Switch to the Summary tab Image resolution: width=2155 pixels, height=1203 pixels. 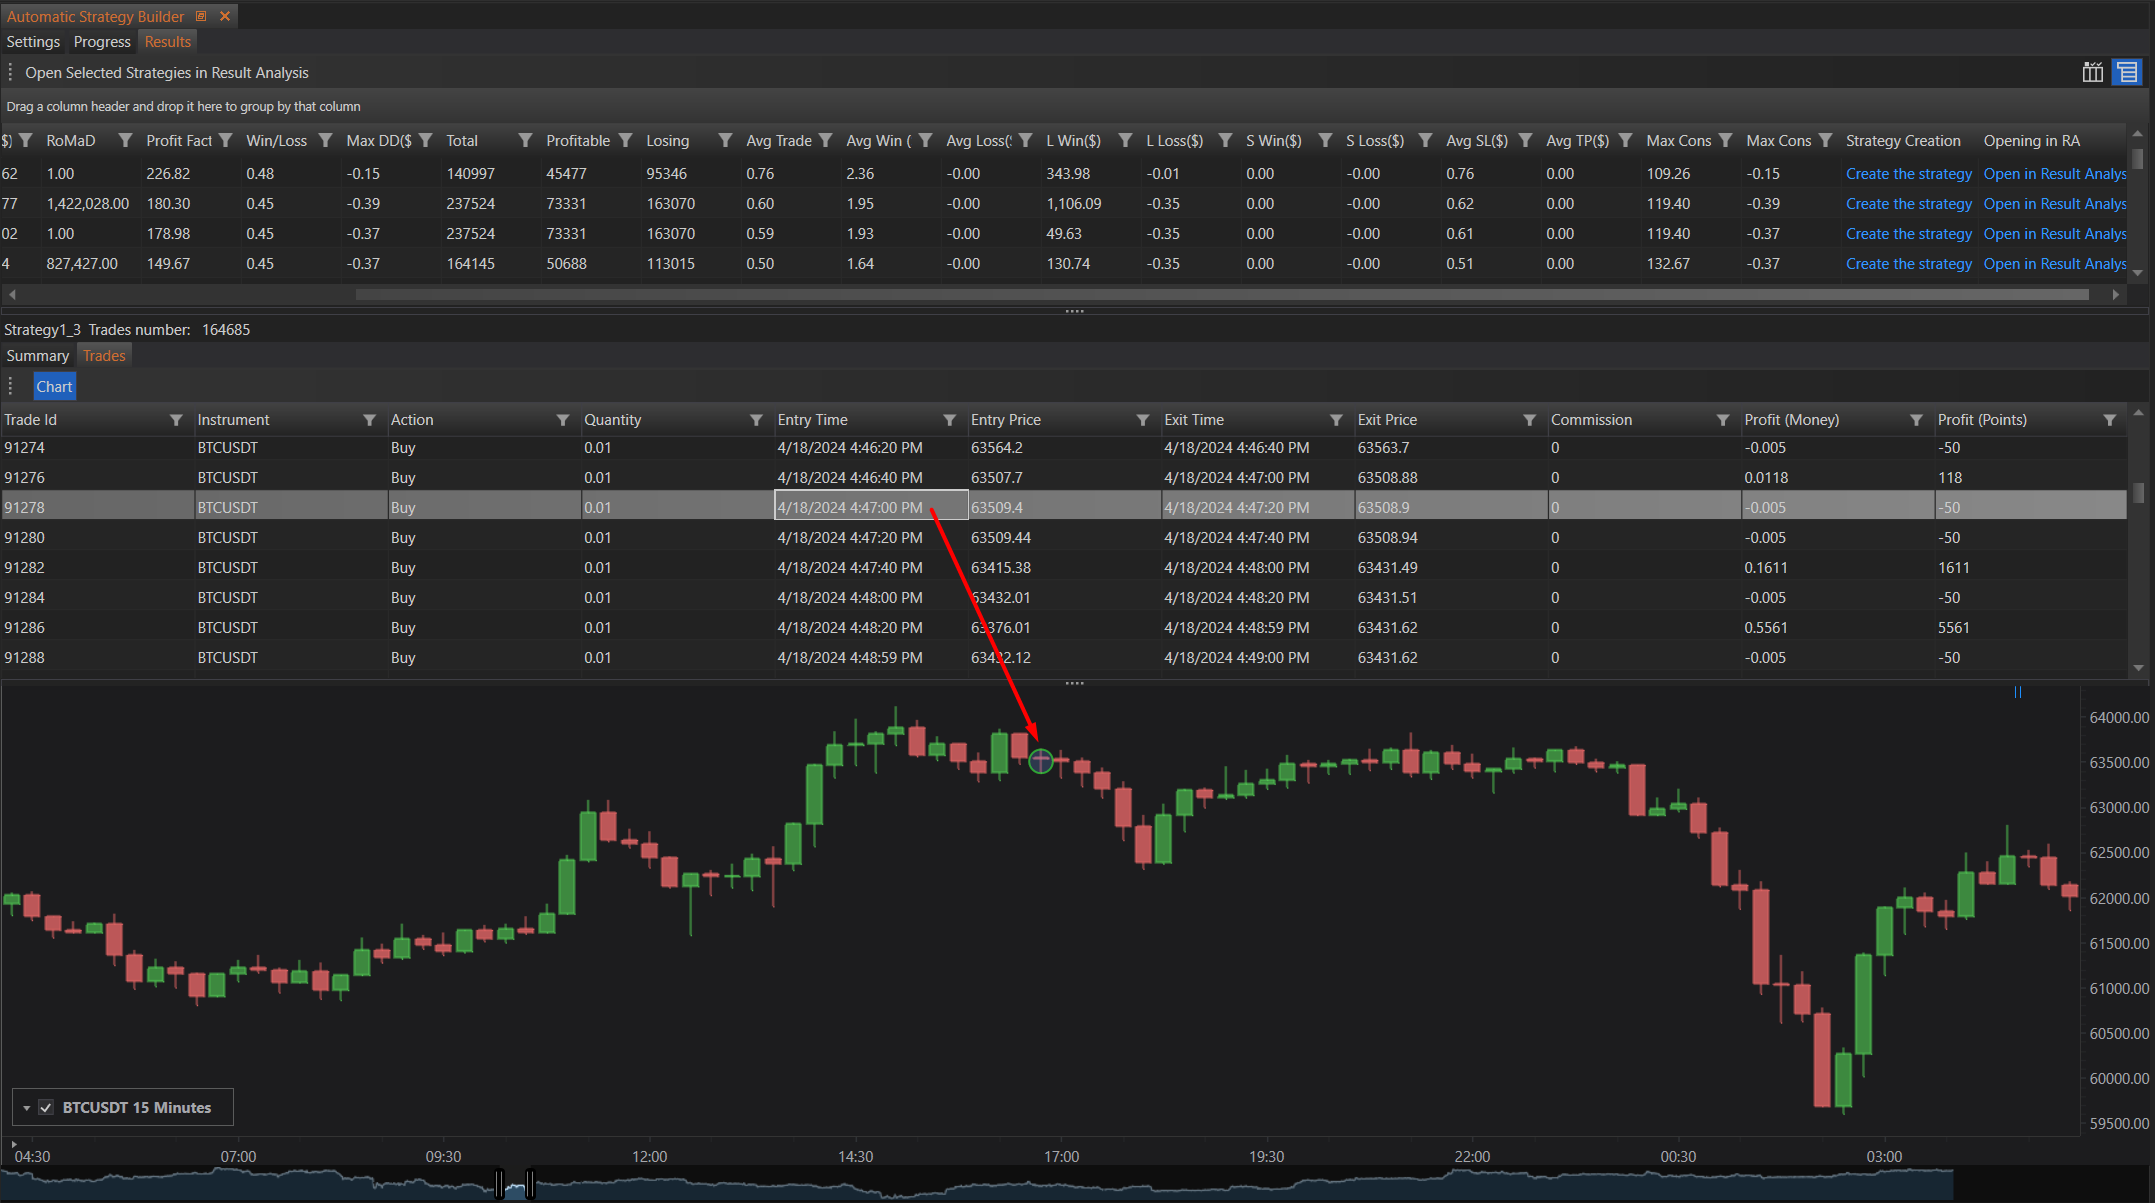pos(38,356)
